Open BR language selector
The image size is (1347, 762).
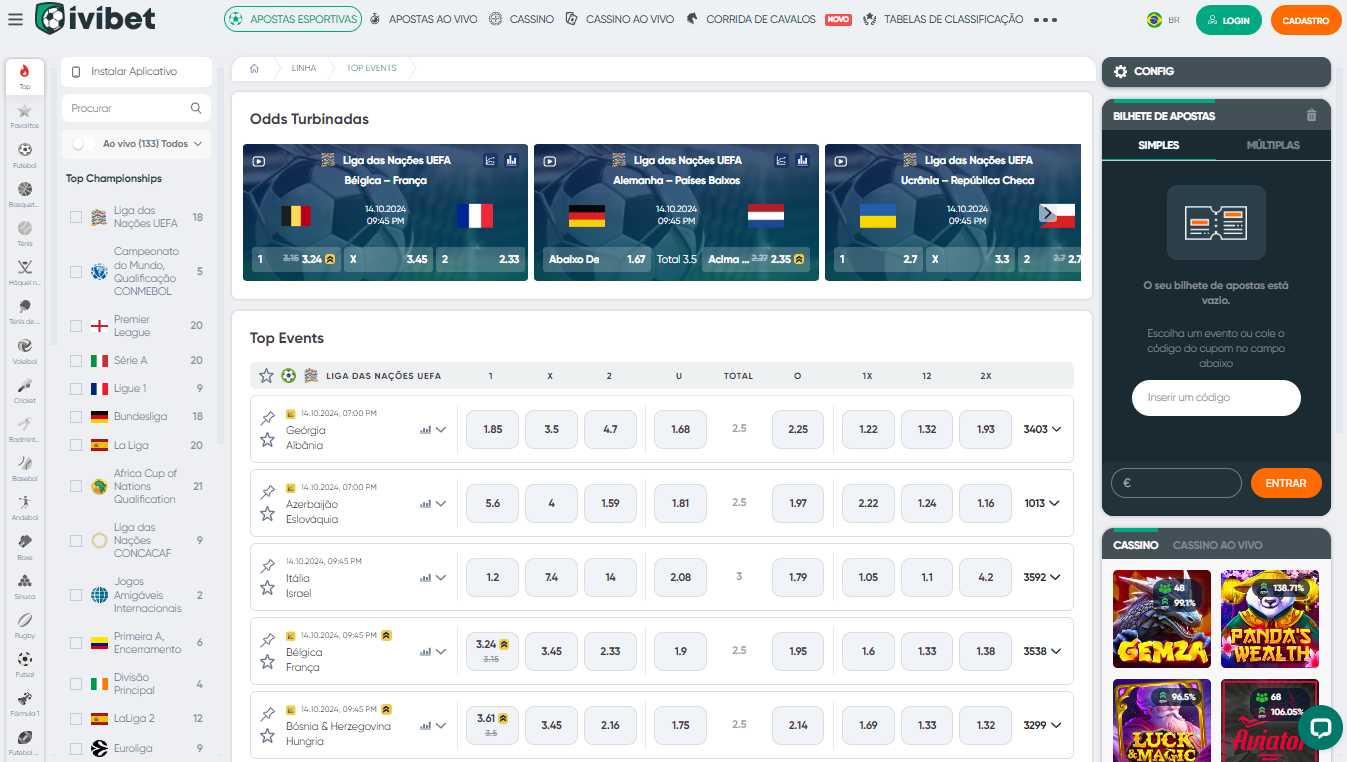pos(1163,20)
